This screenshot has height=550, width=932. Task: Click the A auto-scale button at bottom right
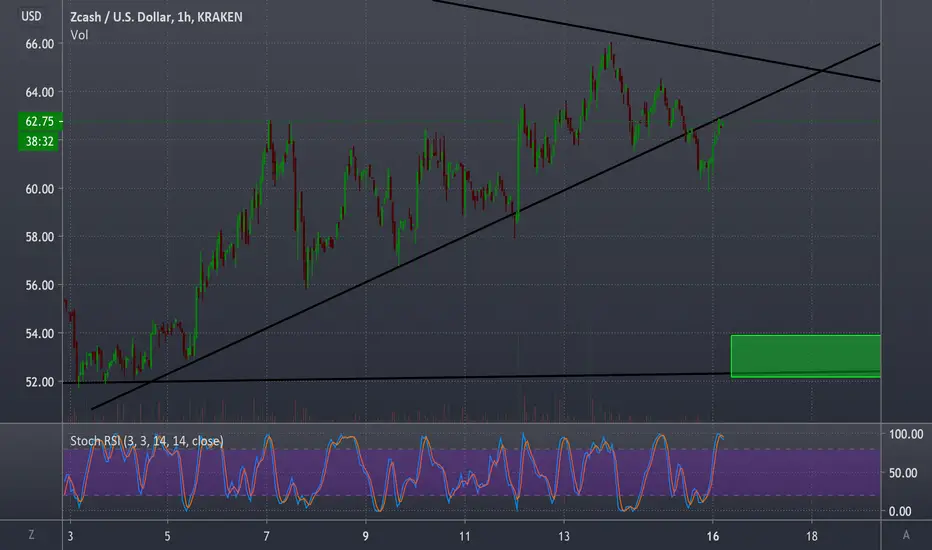[906, 535]
